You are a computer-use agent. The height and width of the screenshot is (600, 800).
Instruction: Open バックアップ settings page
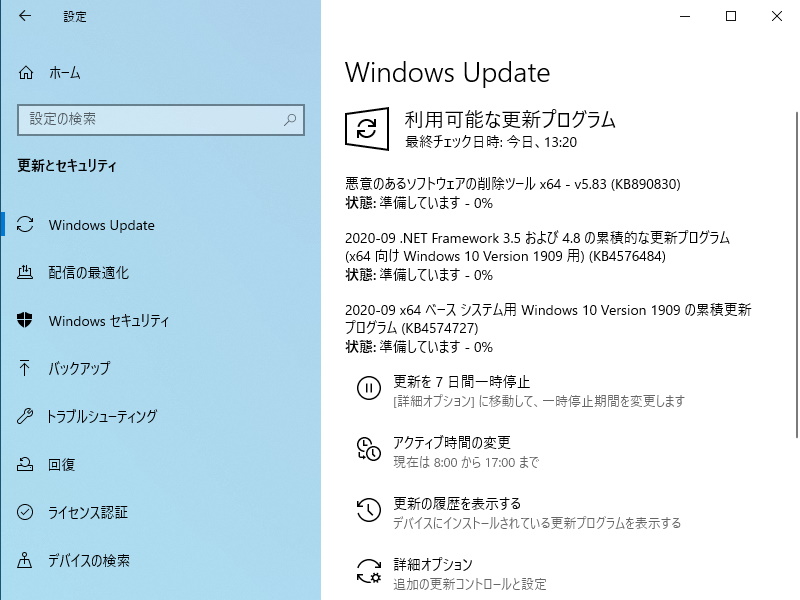pos(79,368)
